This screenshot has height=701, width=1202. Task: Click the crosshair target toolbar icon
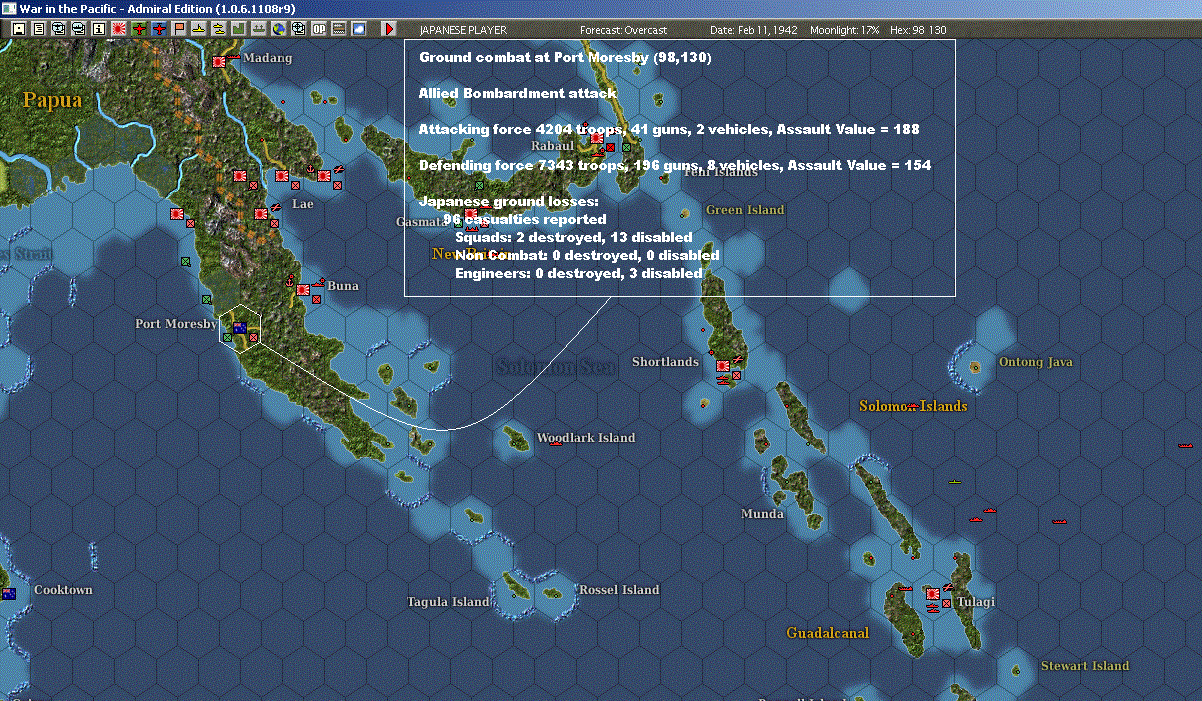298,29
